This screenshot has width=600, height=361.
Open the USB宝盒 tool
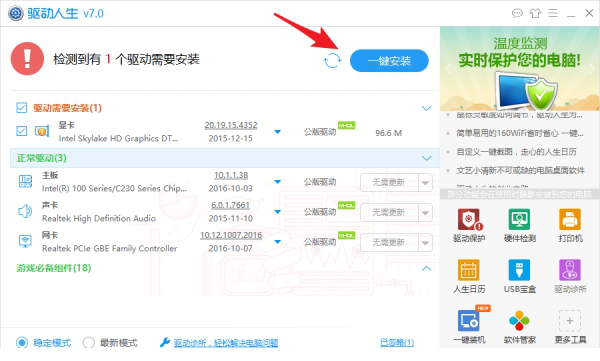pyautogui.click(x=519, y=276)
